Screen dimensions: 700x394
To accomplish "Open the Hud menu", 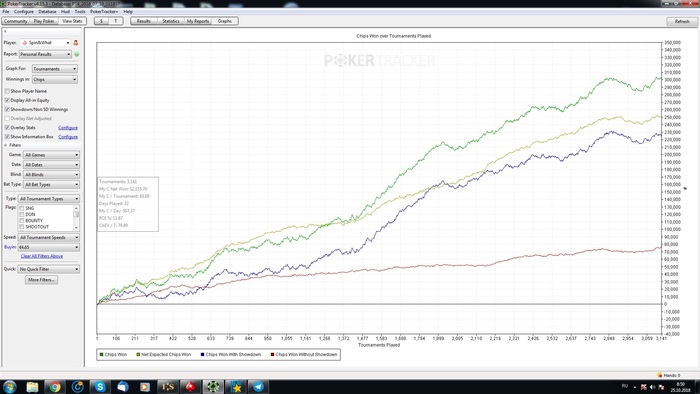I will coord(65,12).
